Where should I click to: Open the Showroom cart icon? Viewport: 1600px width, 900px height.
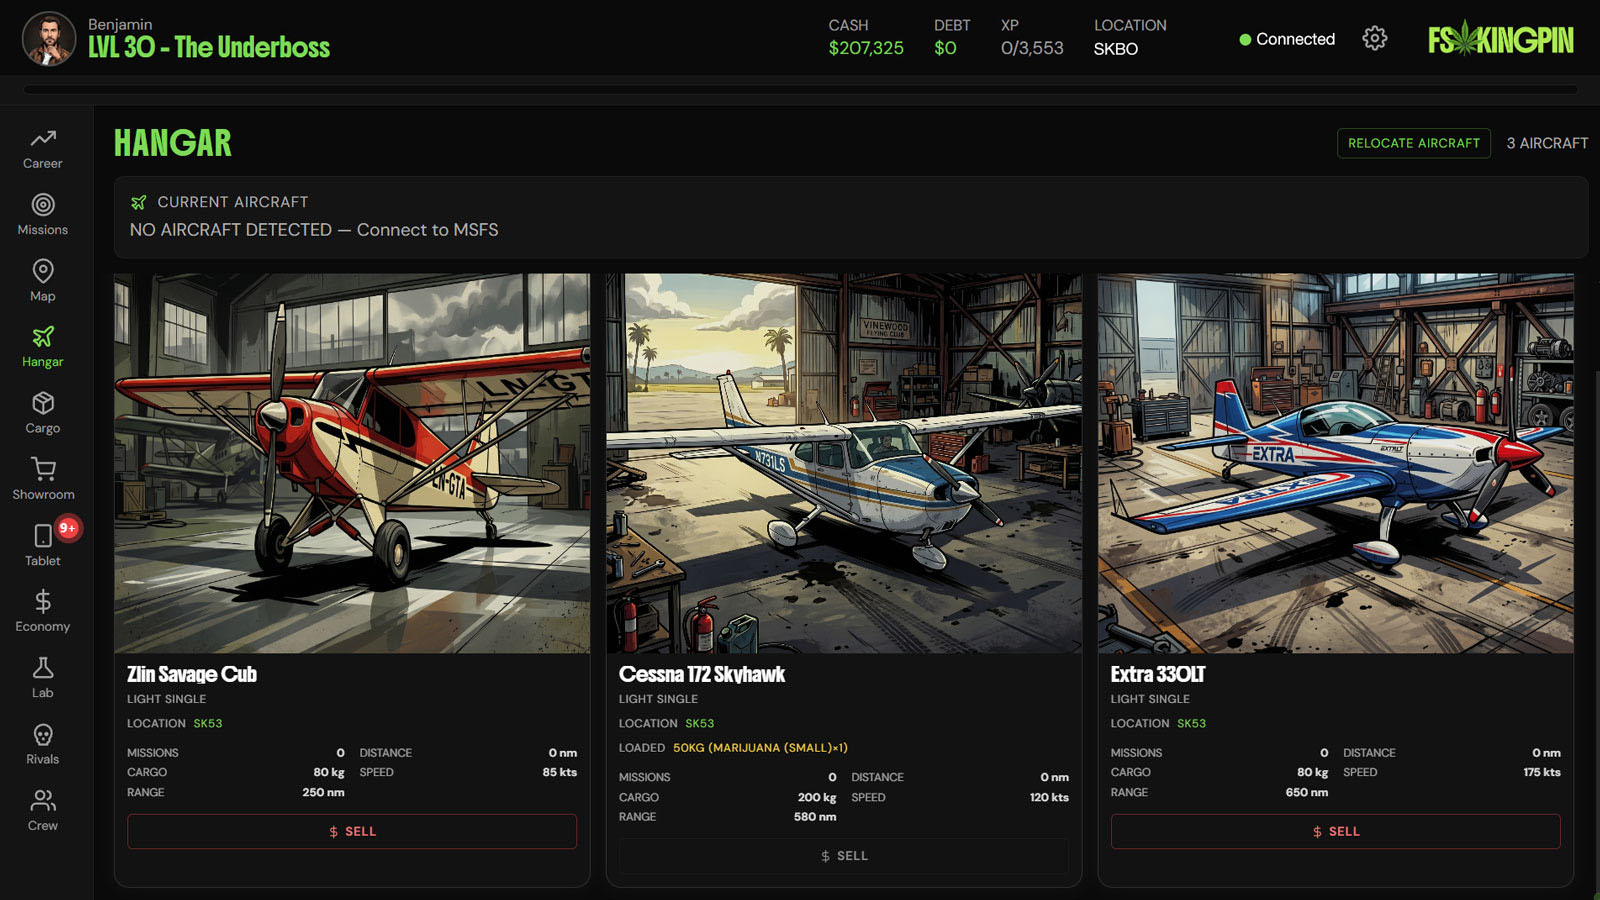[43, 469]
